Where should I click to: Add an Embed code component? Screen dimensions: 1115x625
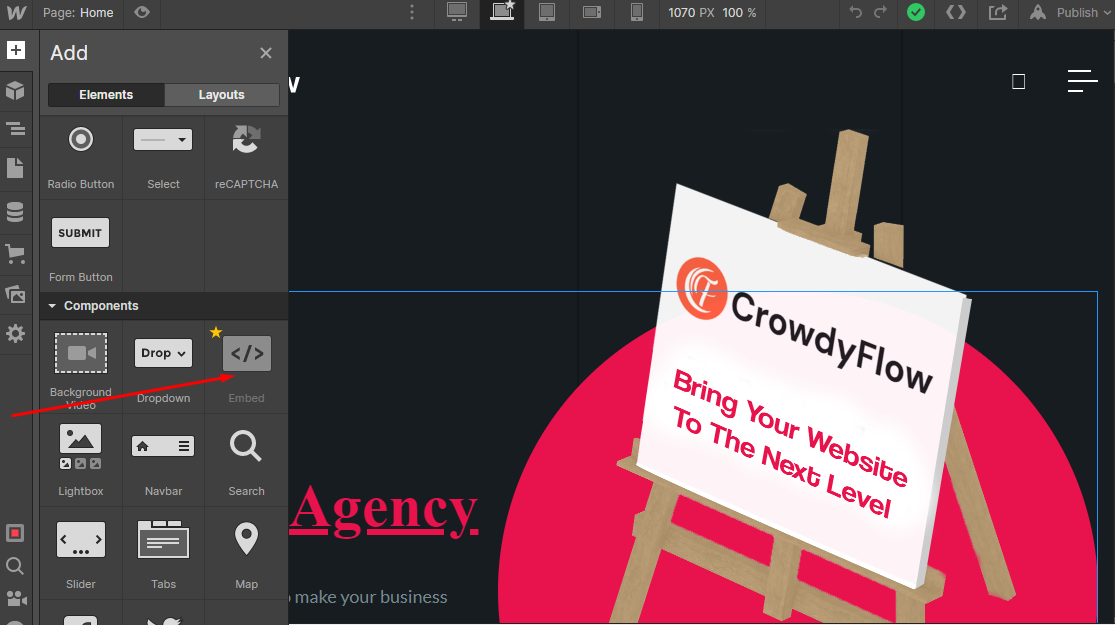click(246, 368)
